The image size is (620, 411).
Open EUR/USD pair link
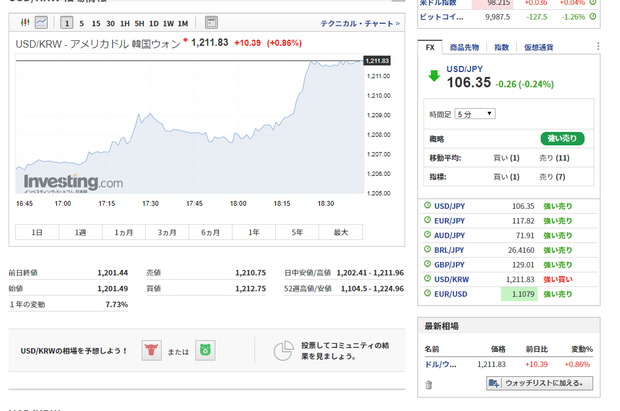coord(451,294)
